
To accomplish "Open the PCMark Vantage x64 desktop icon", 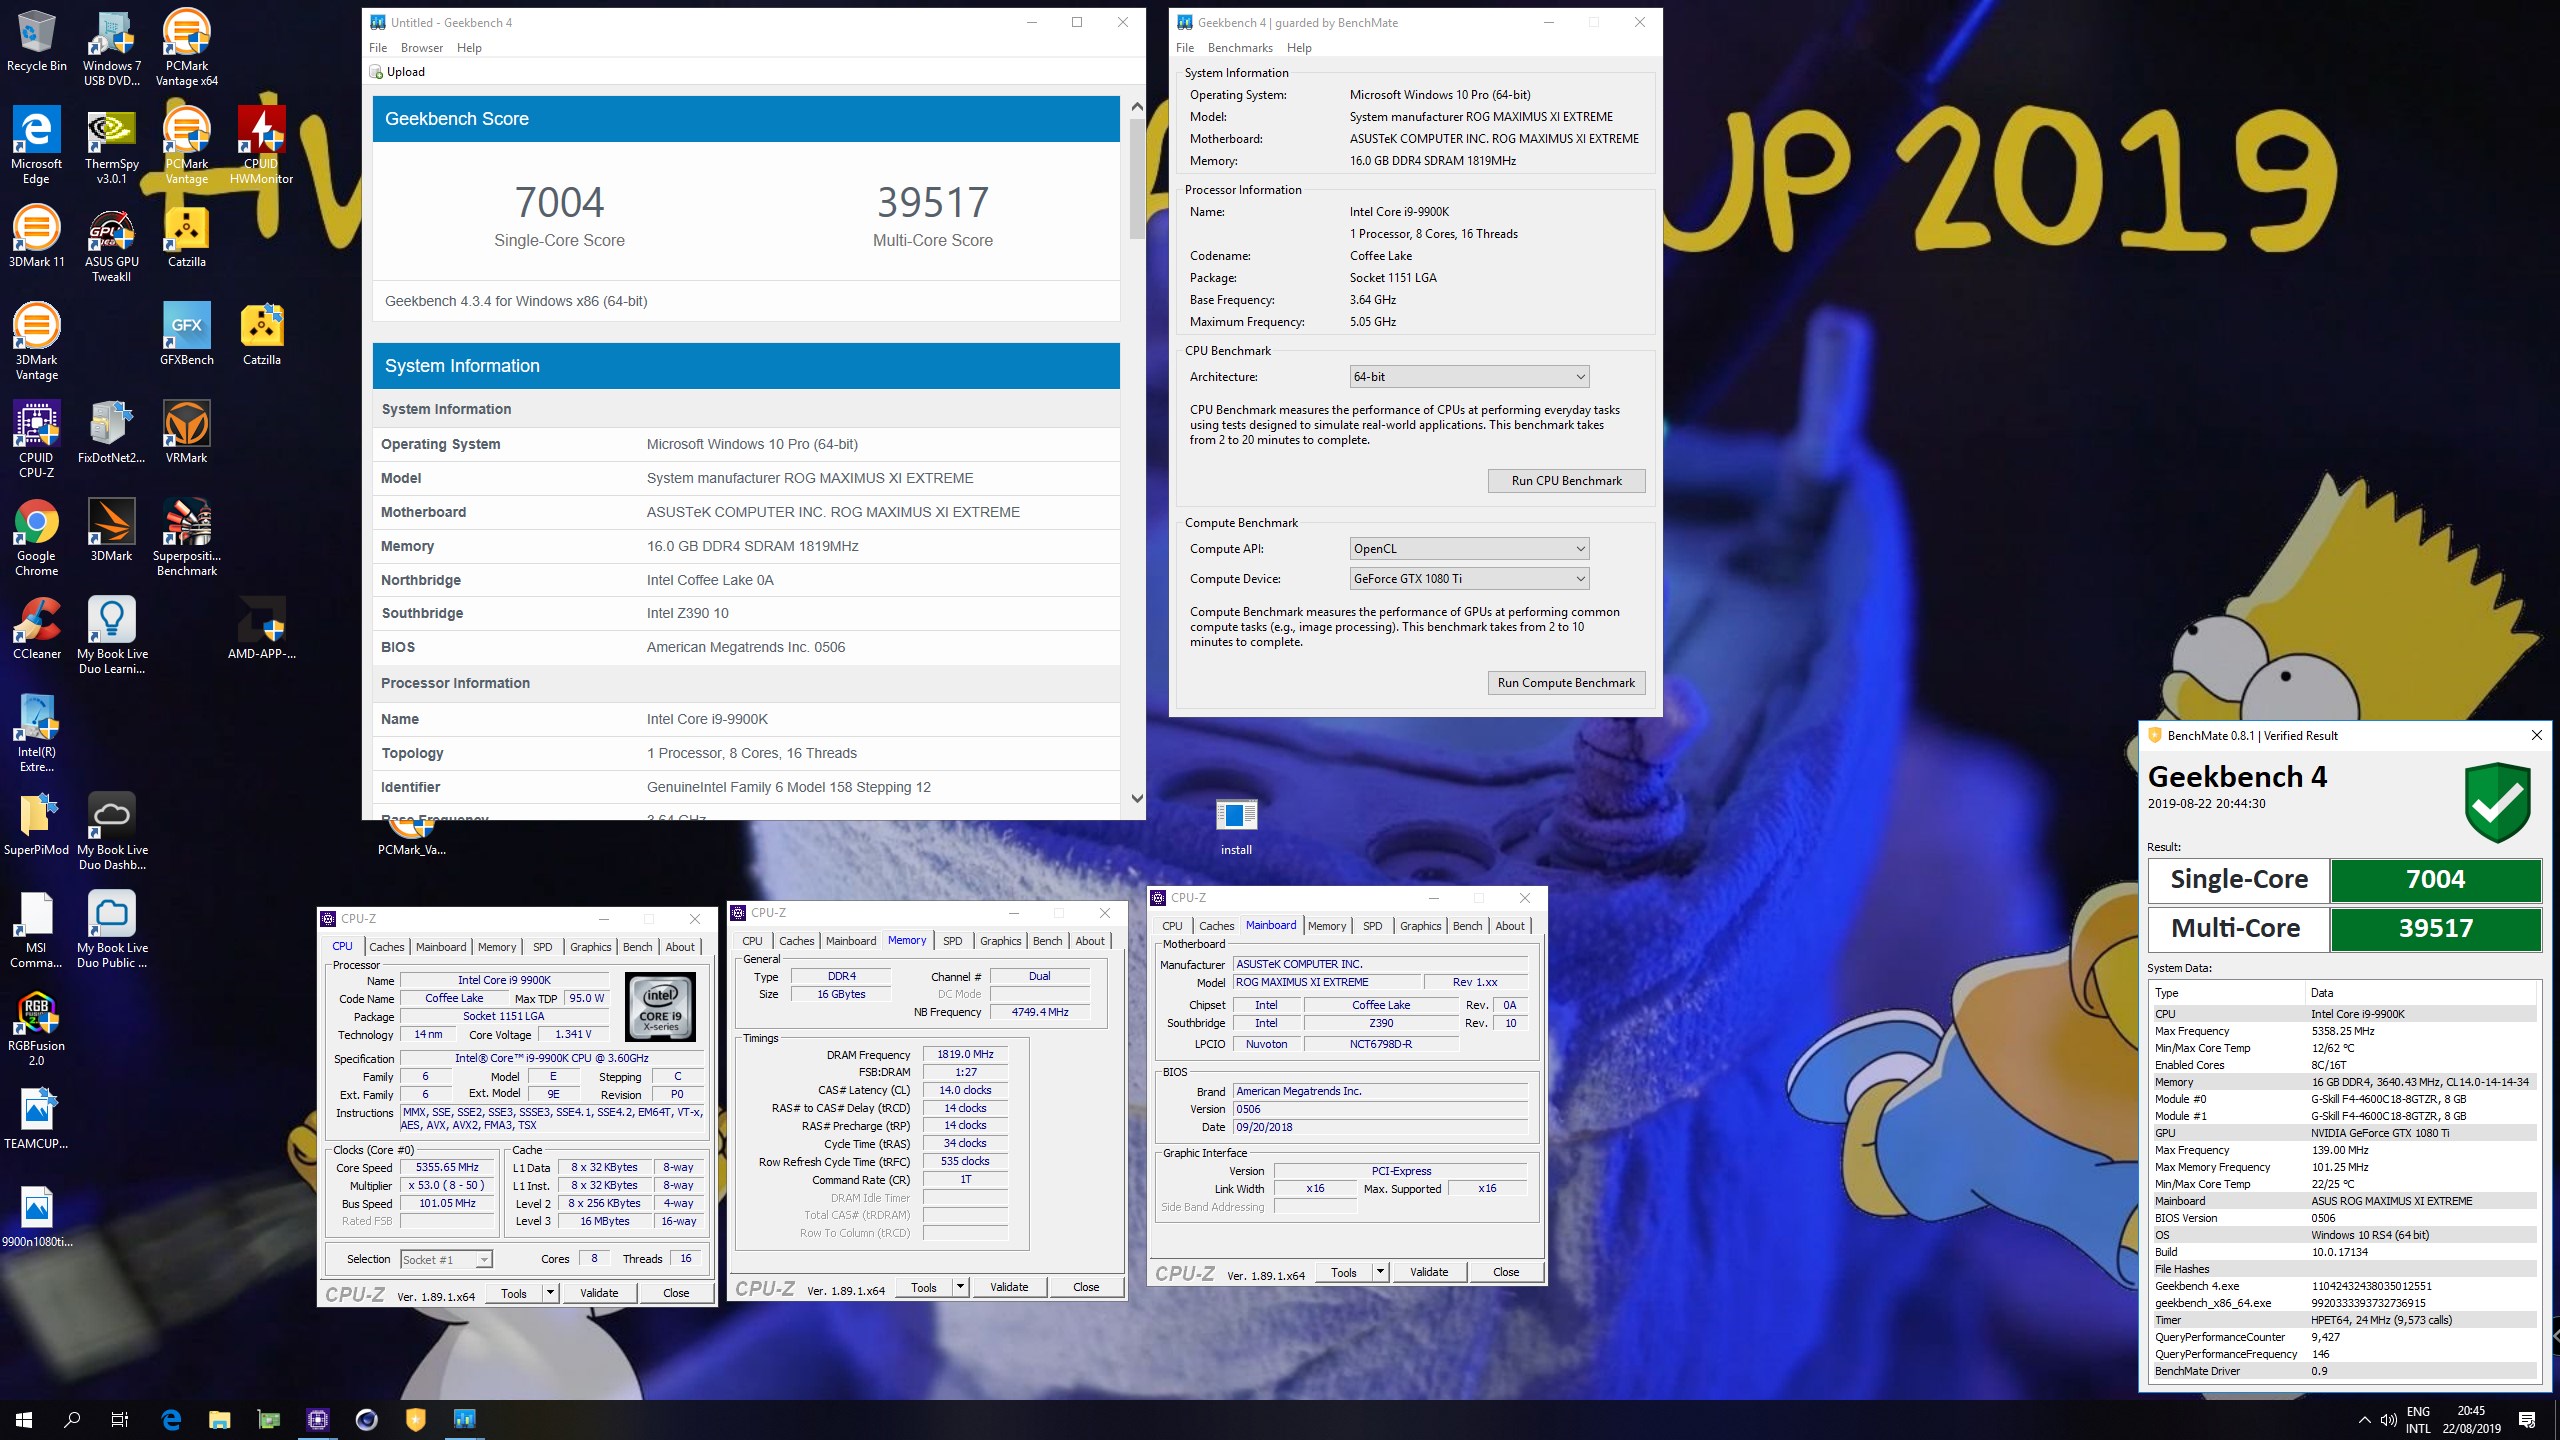I will (186, 48).
